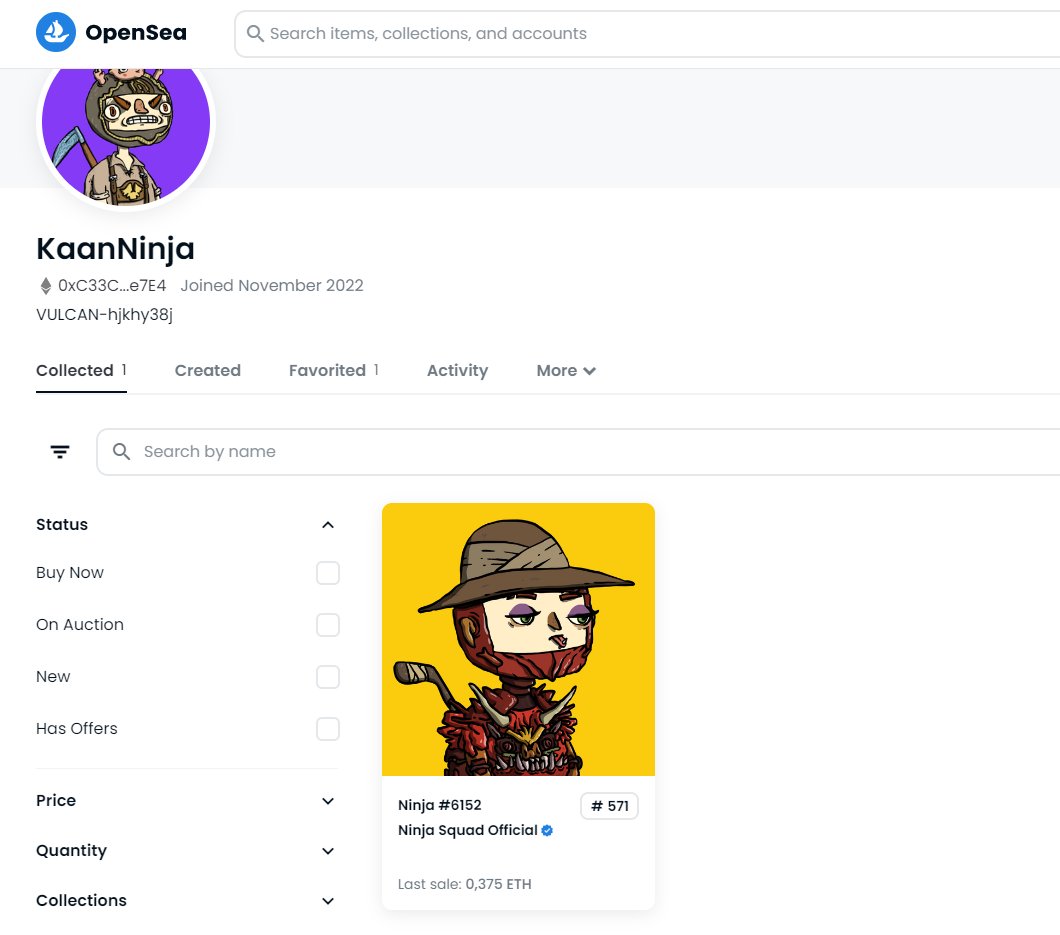
Task: Open the filter funnel icon
Action: click(x=59, y=451)
